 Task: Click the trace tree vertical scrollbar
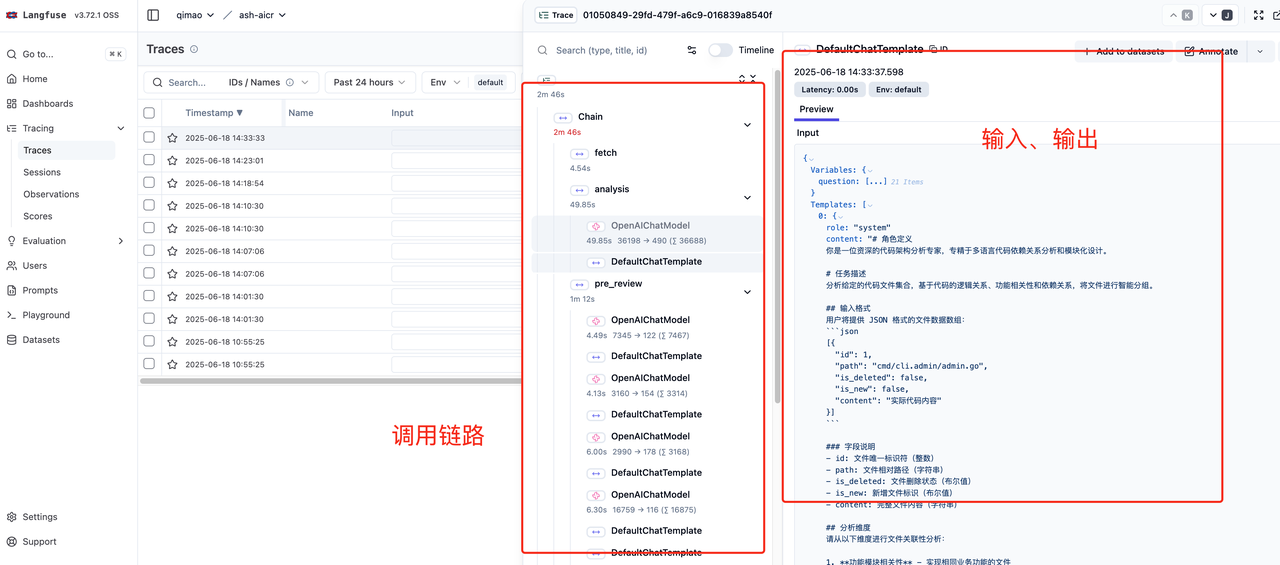click(778, 235)
